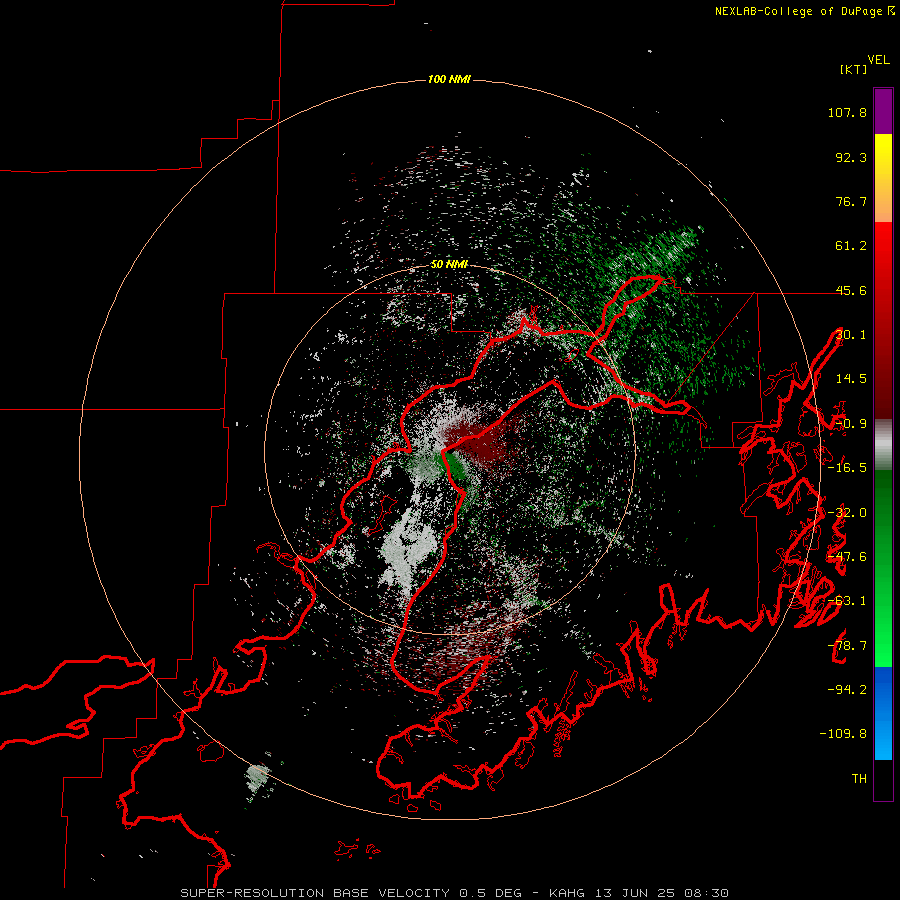The image size is (900, 900).
Task: Click the [KT] units label
Action: pyautogui.click(x=854, y=69)
